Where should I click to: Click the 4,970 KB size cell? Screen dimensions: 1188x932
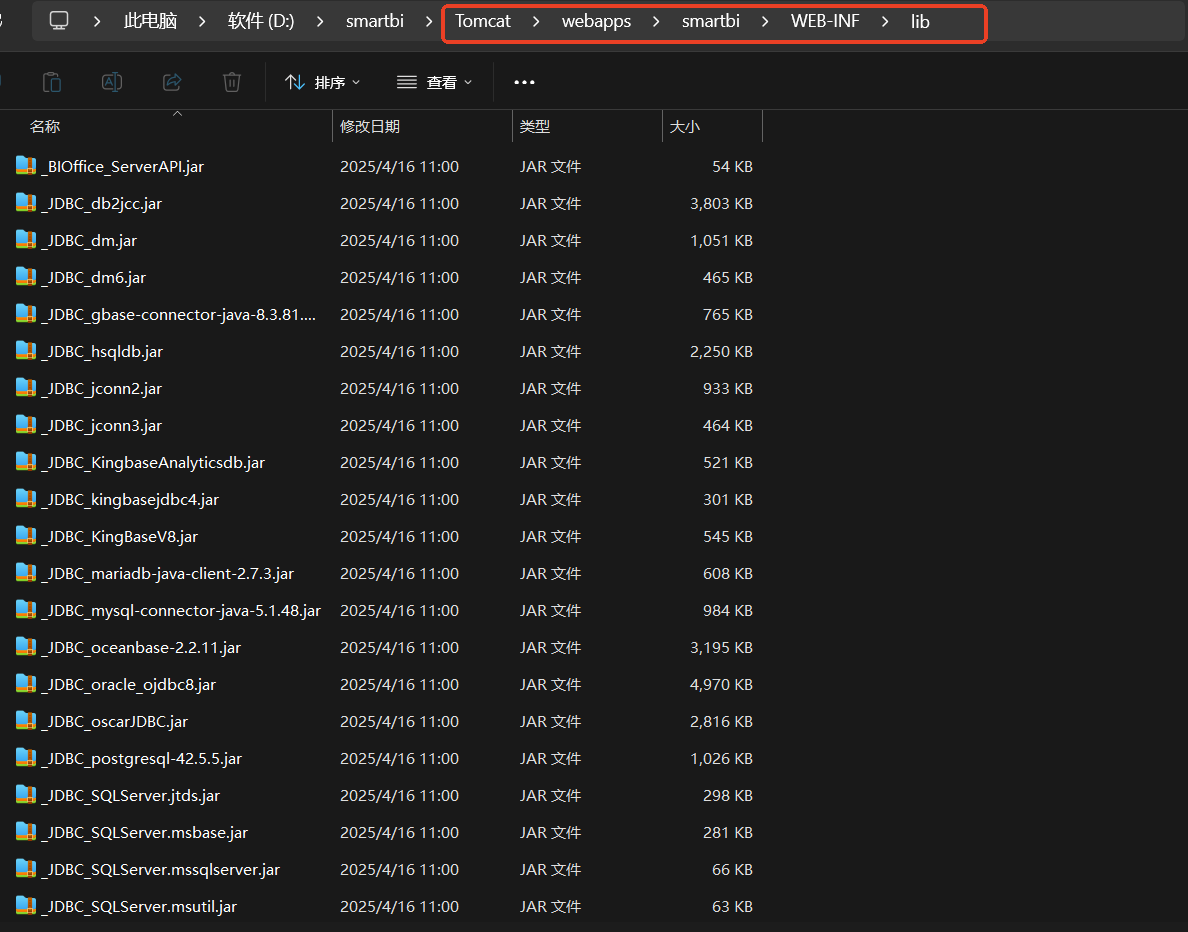[721, 685]
